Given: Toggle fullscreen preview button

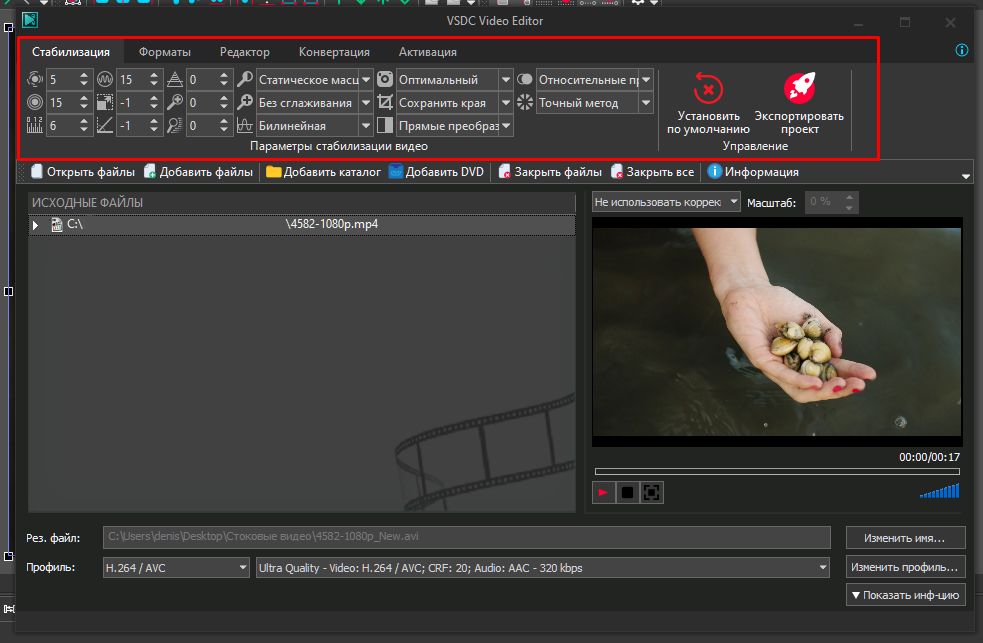Looking at the screenshot, I should 651,493.
